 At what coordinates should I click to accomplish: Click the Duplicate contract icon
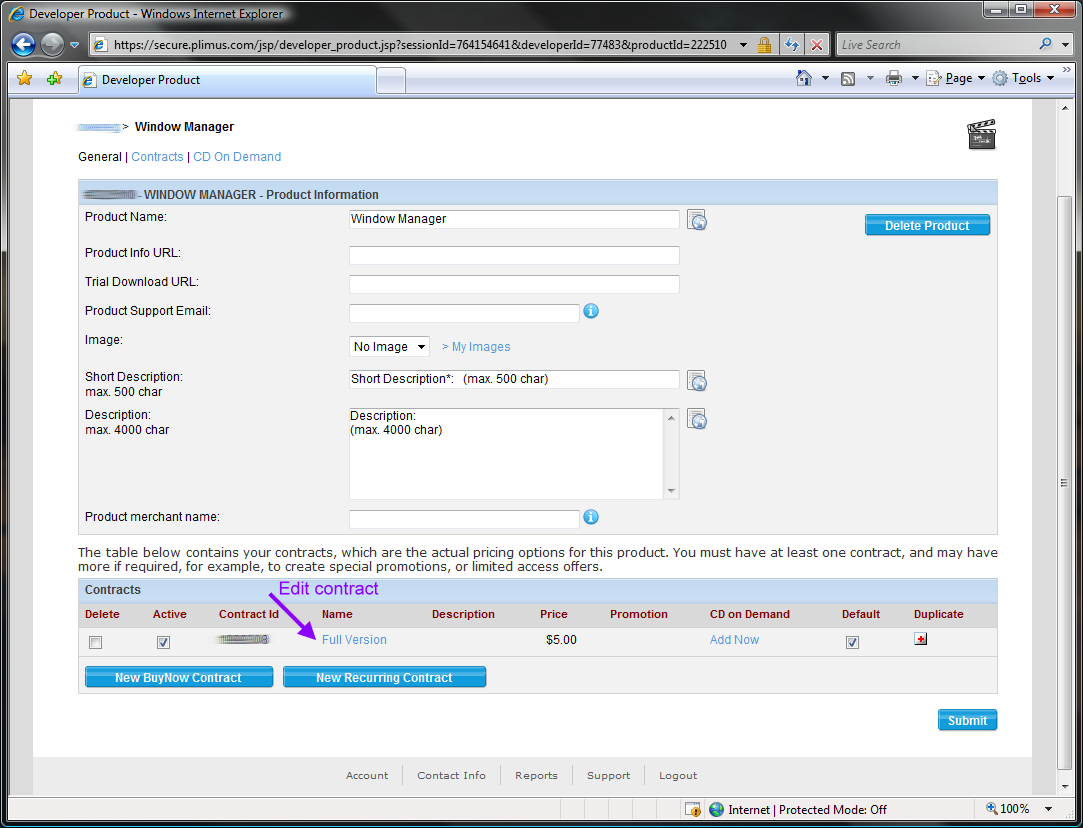(x=920, y=639)
